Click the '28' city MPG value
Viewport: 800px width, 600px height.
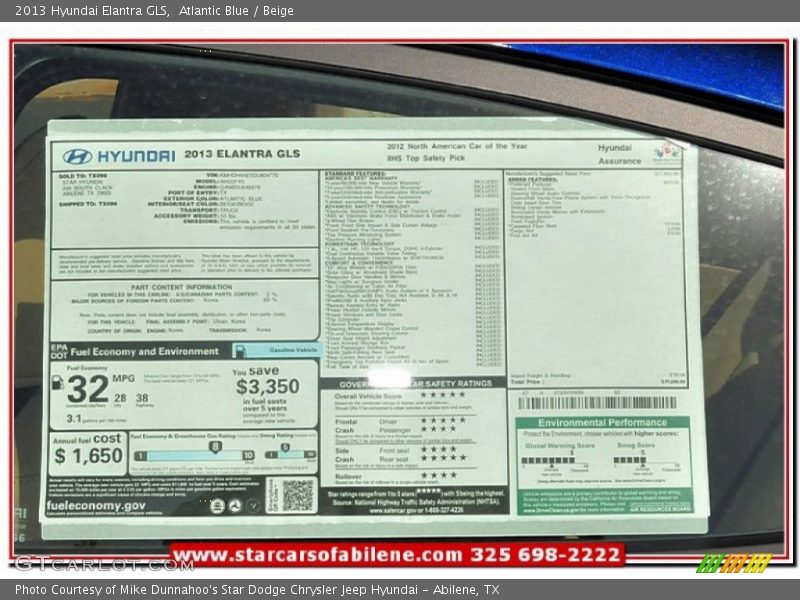tap(120, 398)
